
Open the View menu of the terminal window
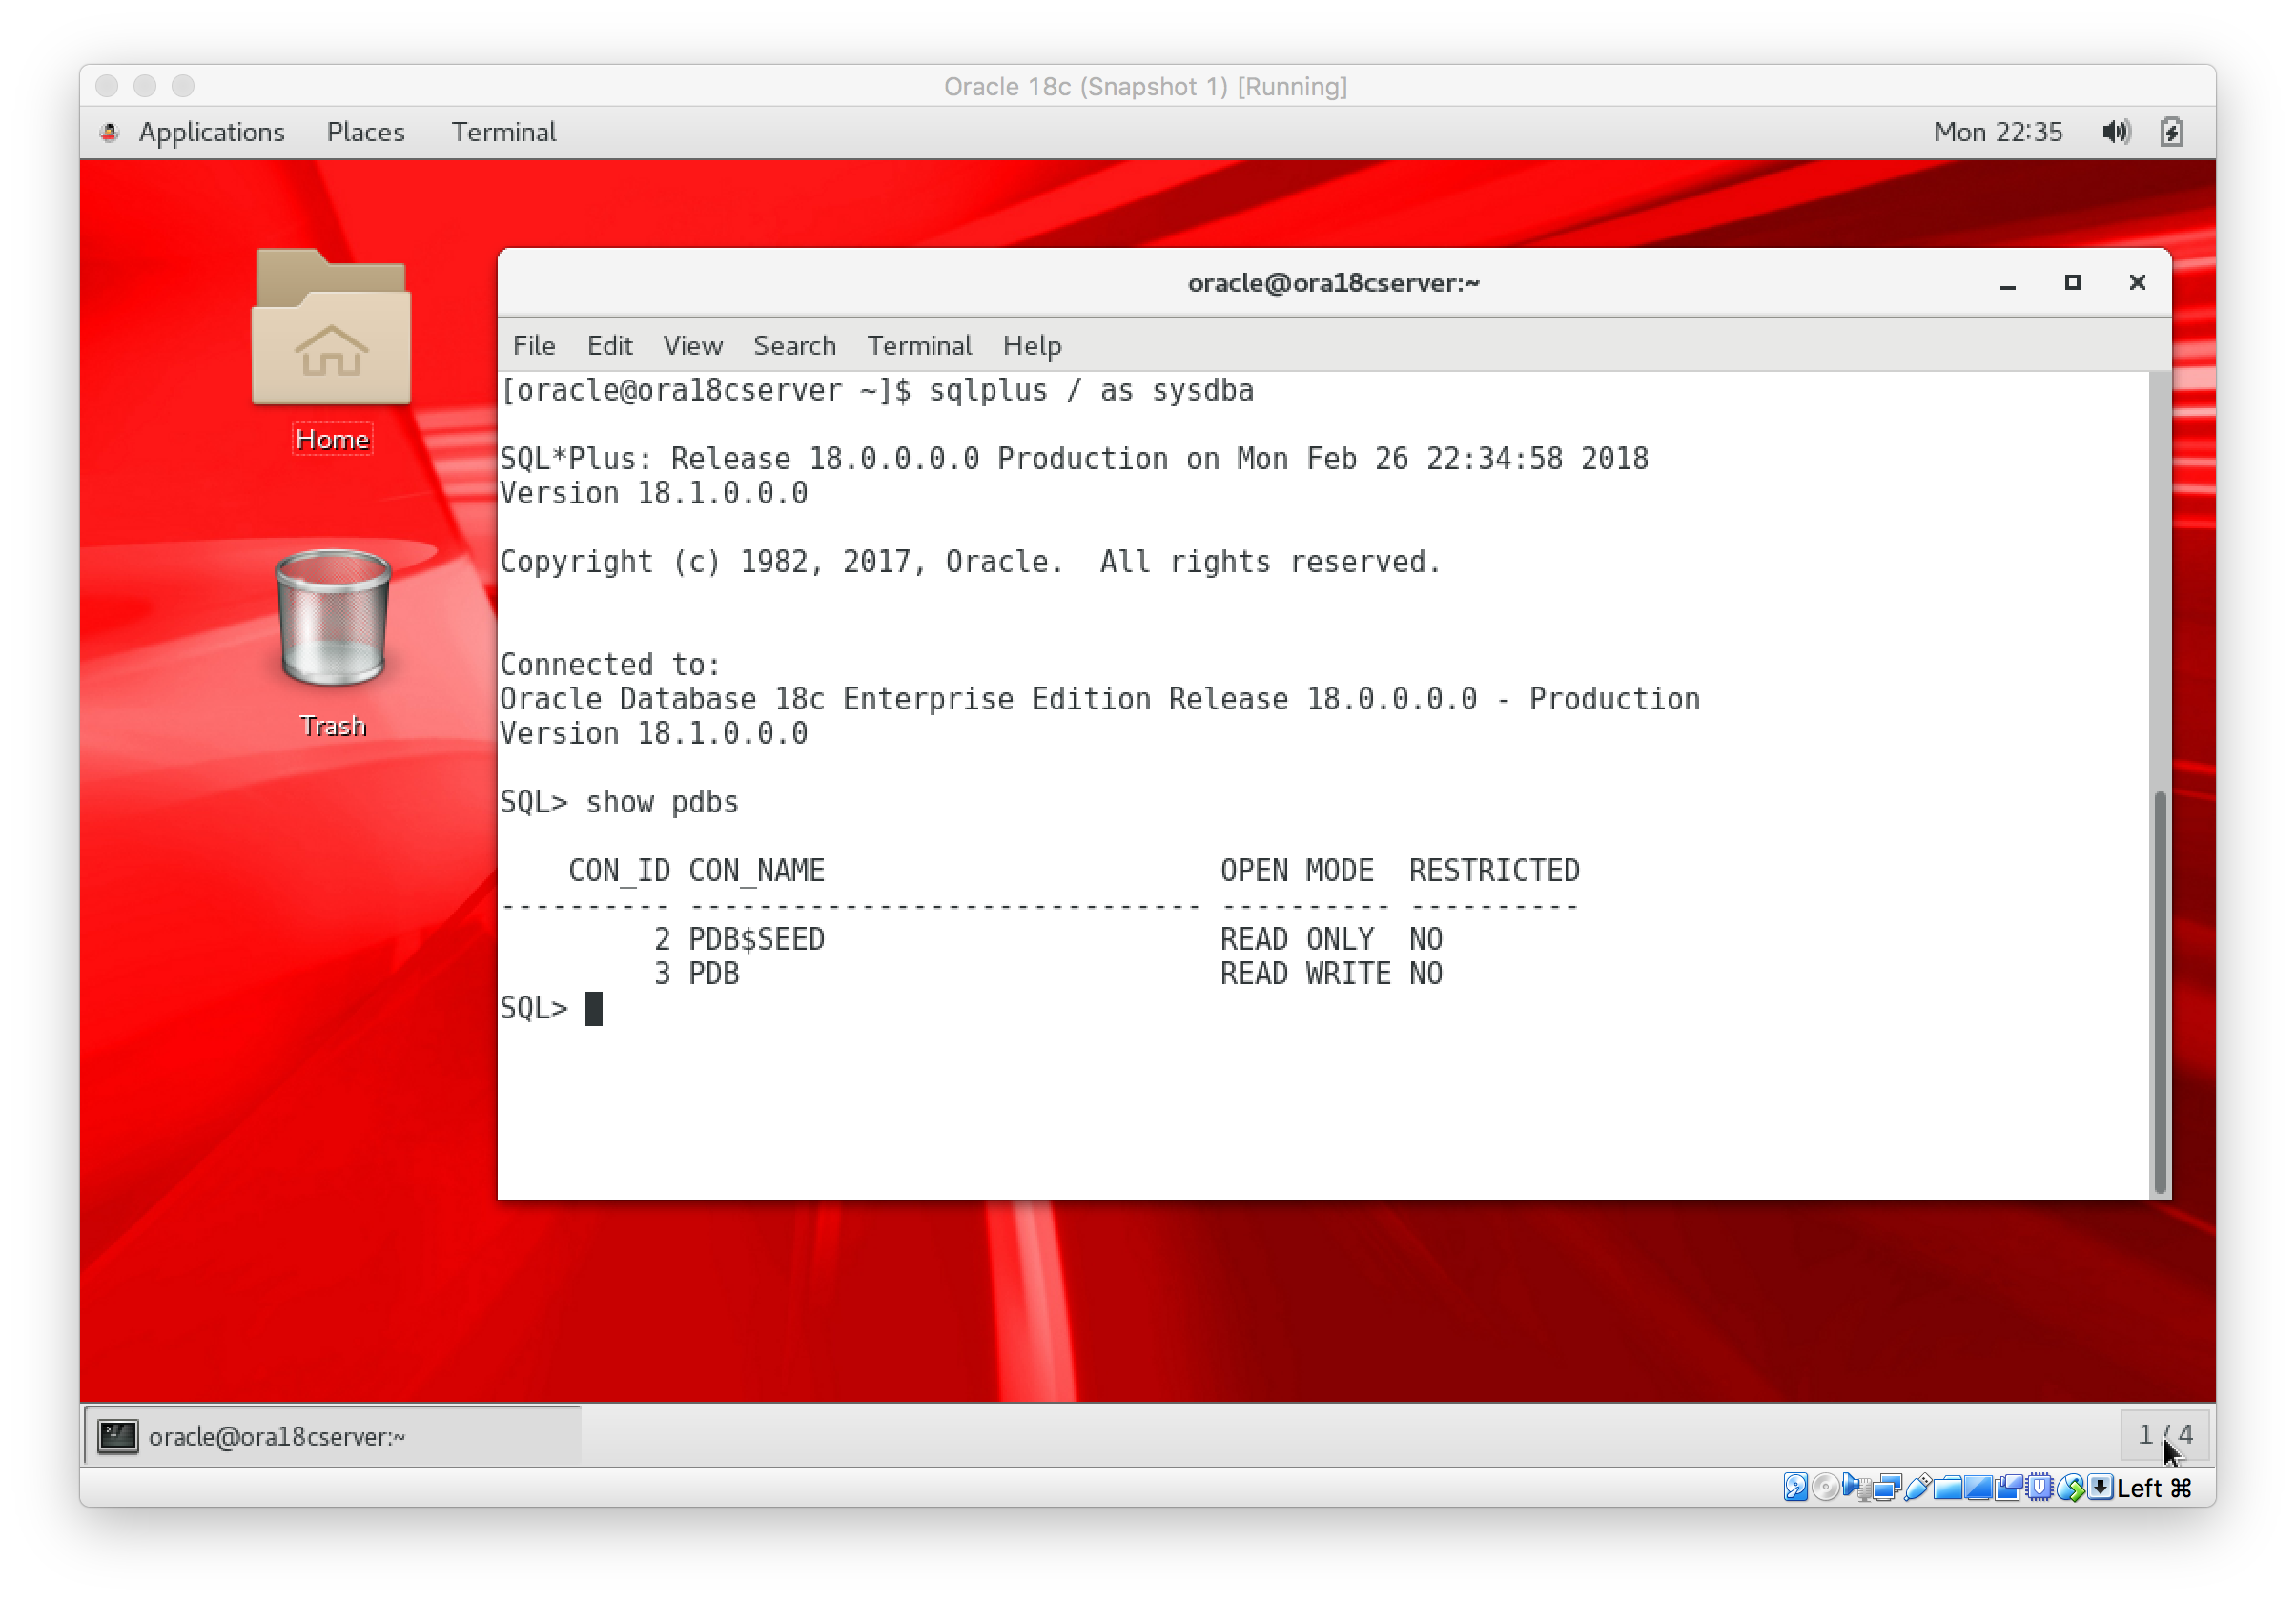(x=692, y=345)
